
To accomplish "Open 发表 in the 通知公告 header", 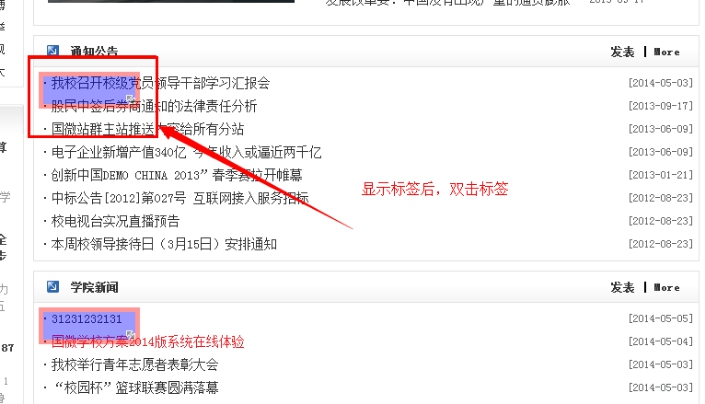I will [622, 52].
